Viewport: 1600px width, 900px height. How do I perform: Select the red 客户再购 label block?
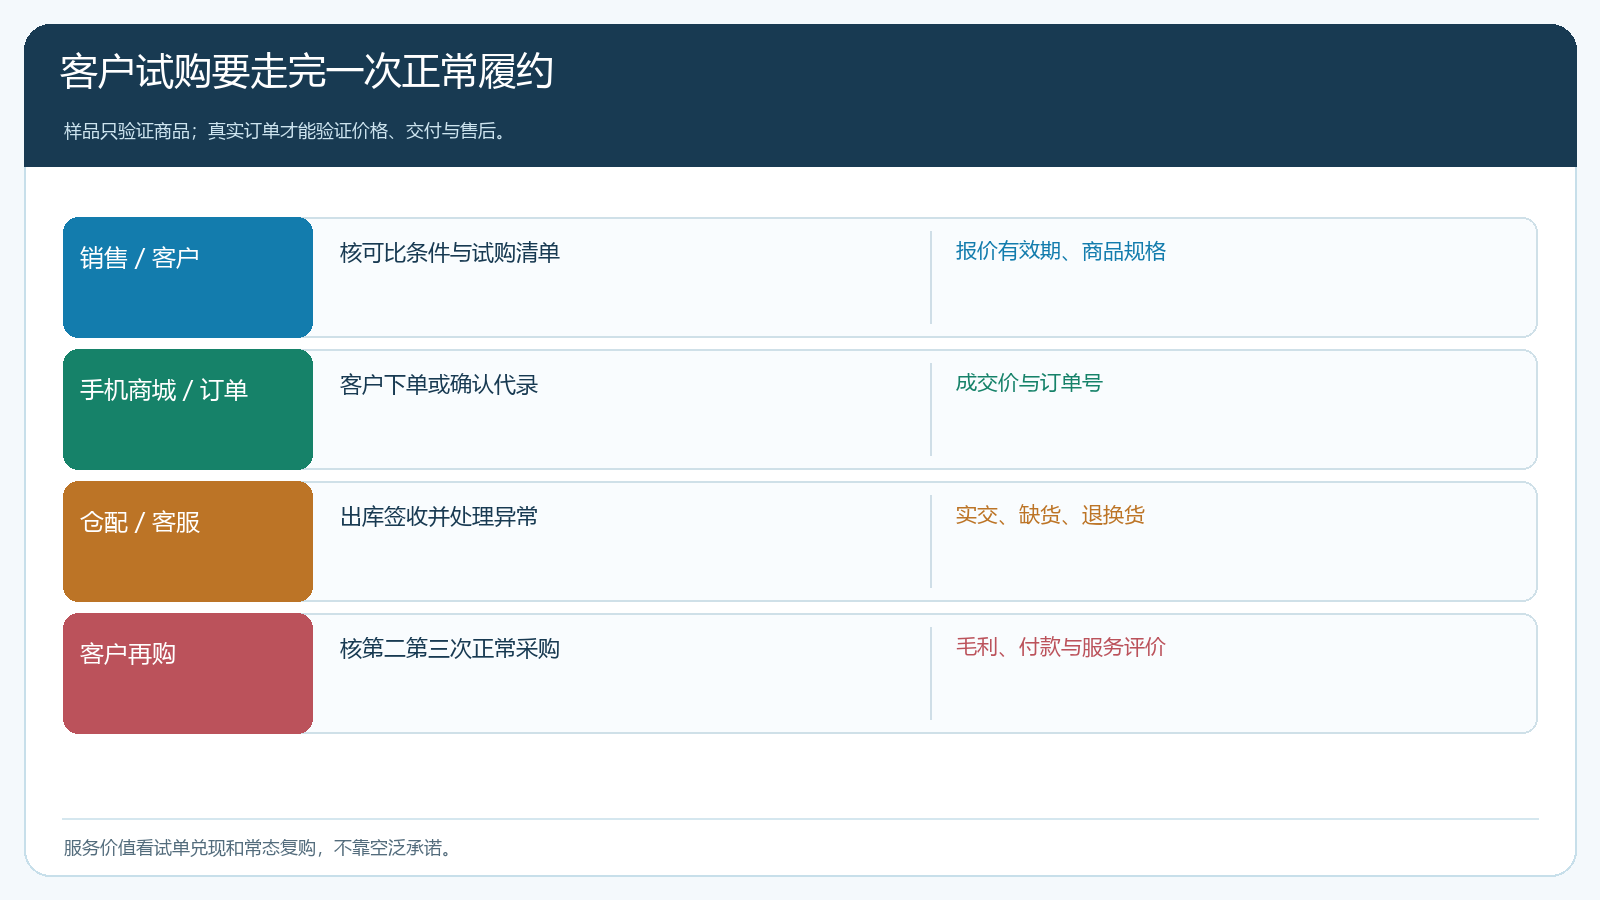pos(188,673)
